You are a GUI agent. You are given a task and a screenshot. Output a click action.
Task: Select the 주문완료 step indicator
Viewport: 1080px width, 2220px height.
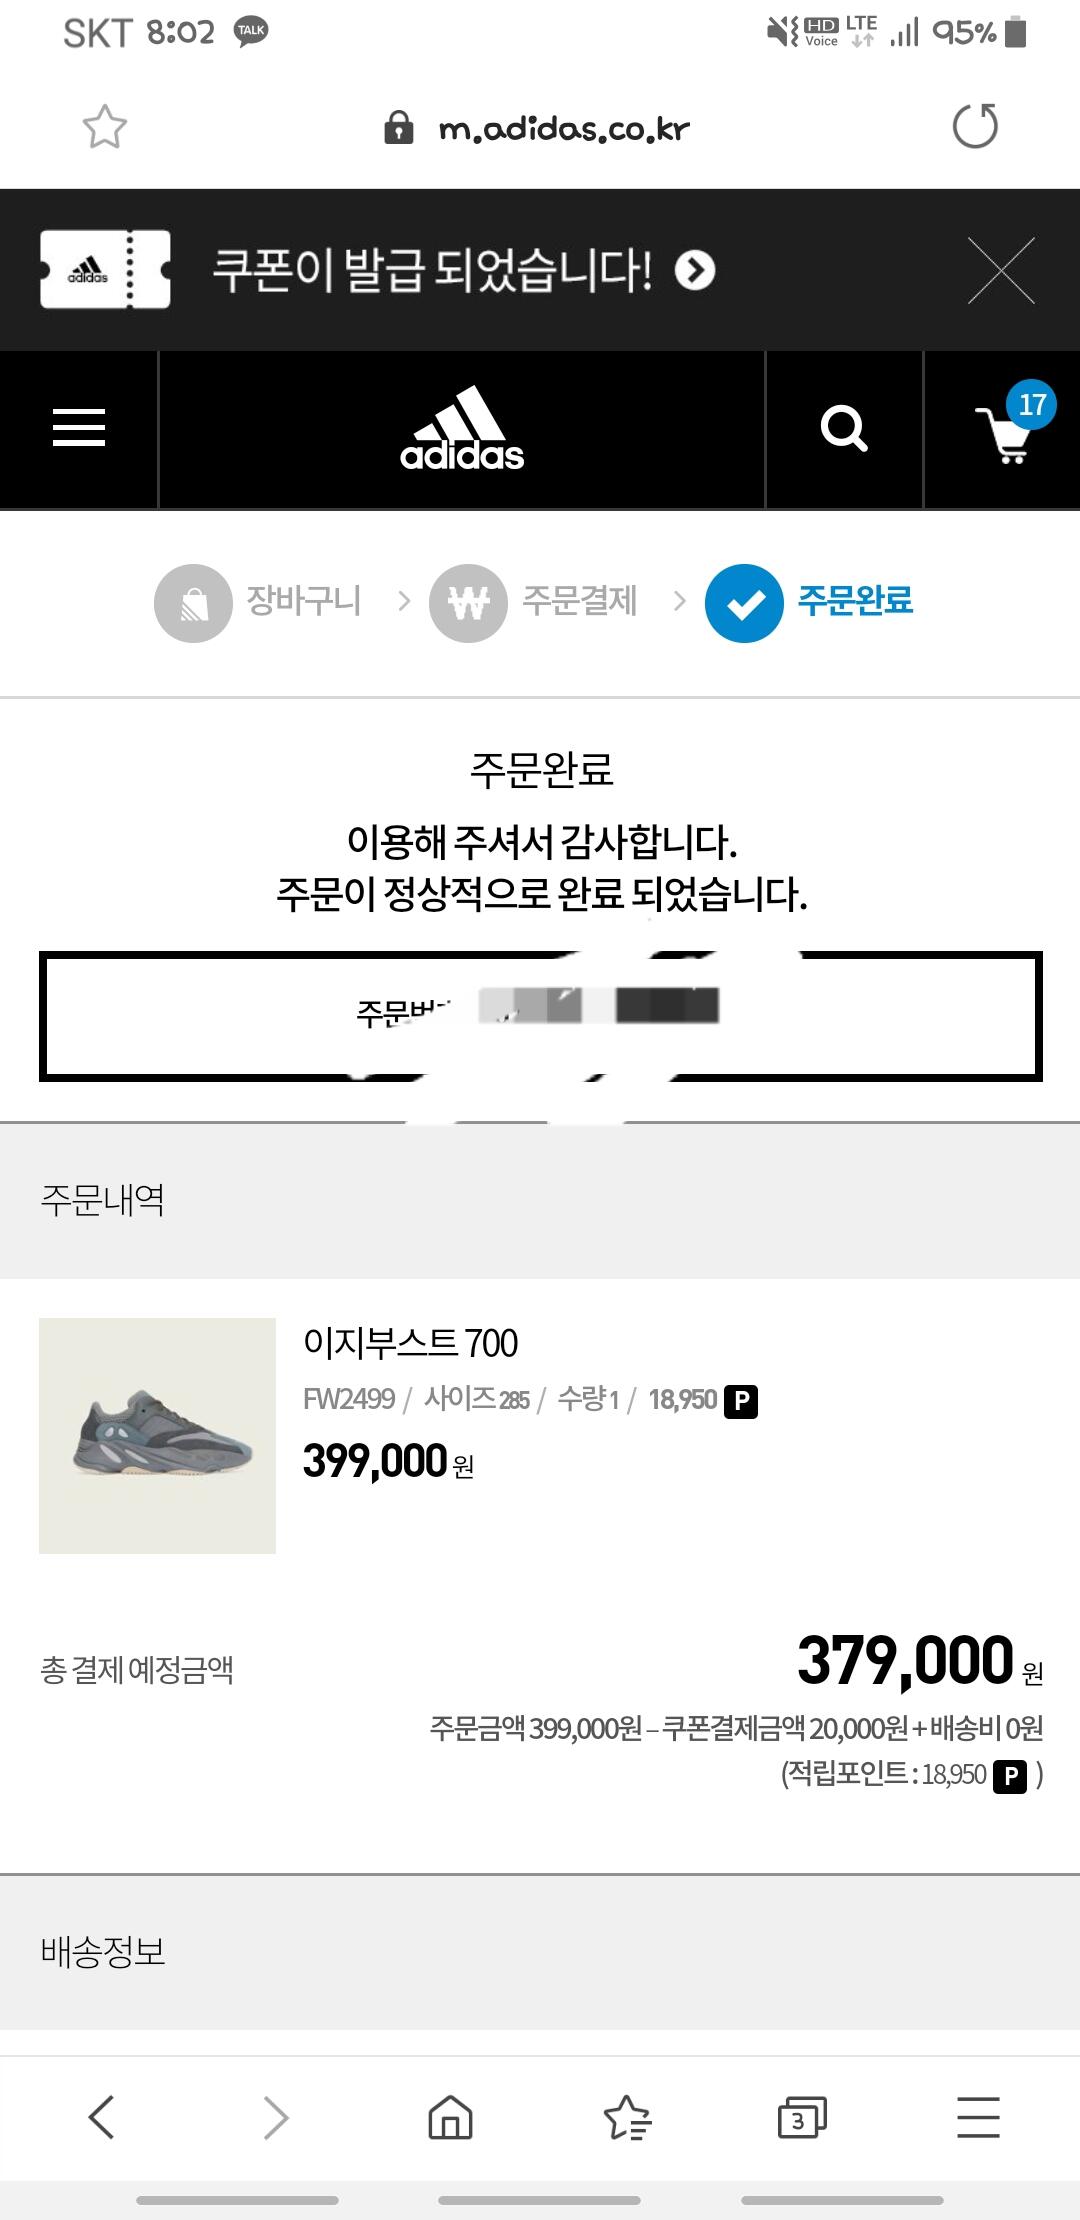coord(810,602)
